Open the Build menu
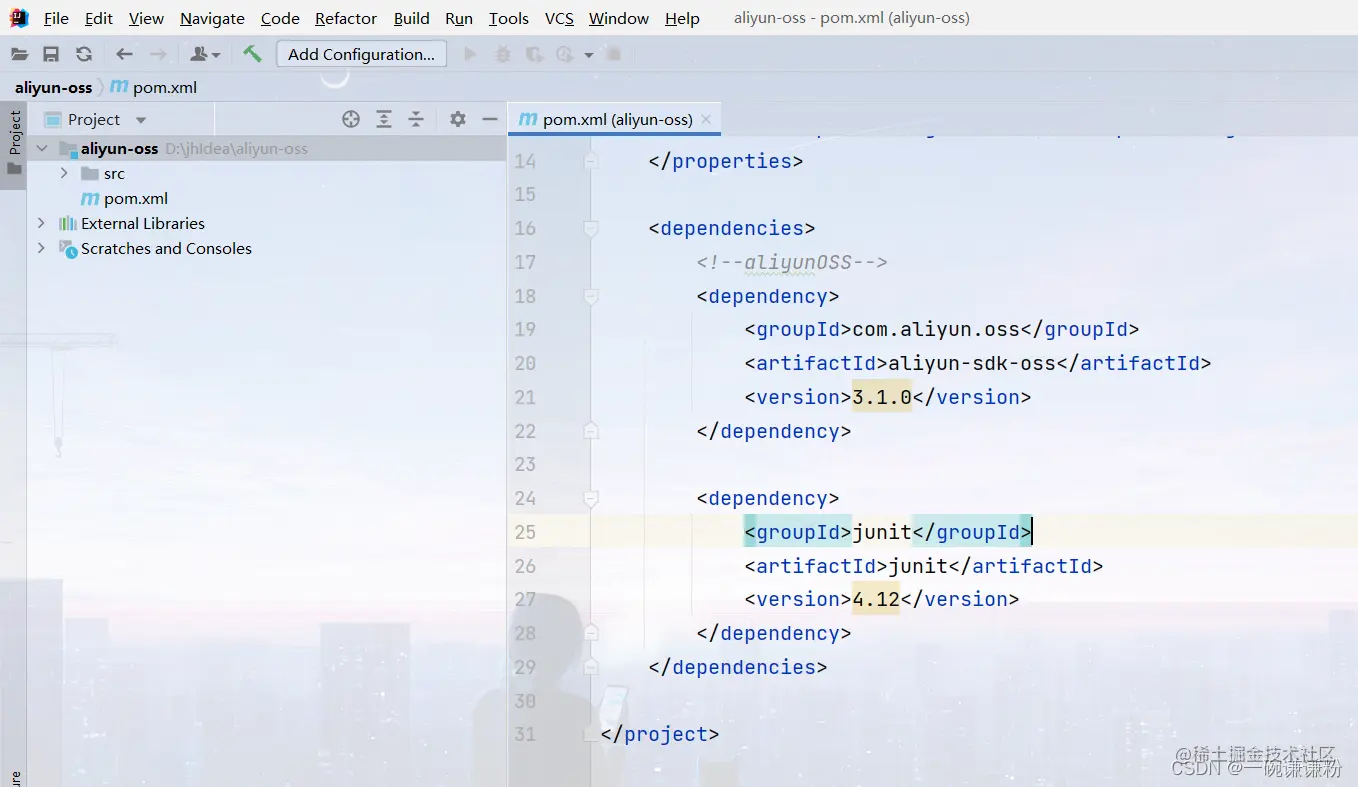 coord(412,19)
